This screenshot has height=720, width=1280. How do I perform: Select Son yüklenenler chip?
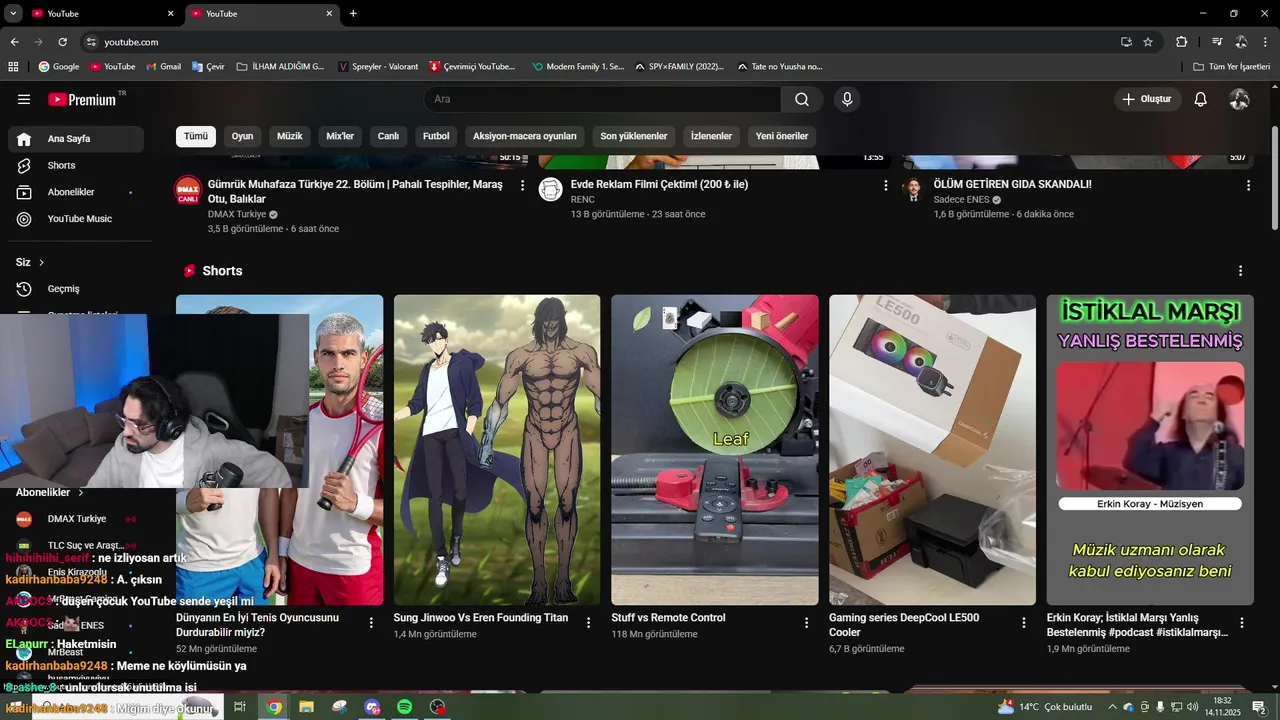click(634, 136)
